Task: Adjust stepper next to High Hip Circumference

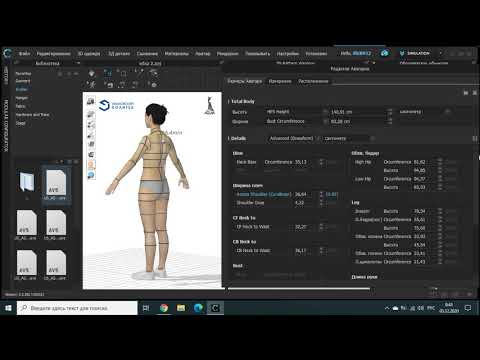Action: [x=440, y=162]
